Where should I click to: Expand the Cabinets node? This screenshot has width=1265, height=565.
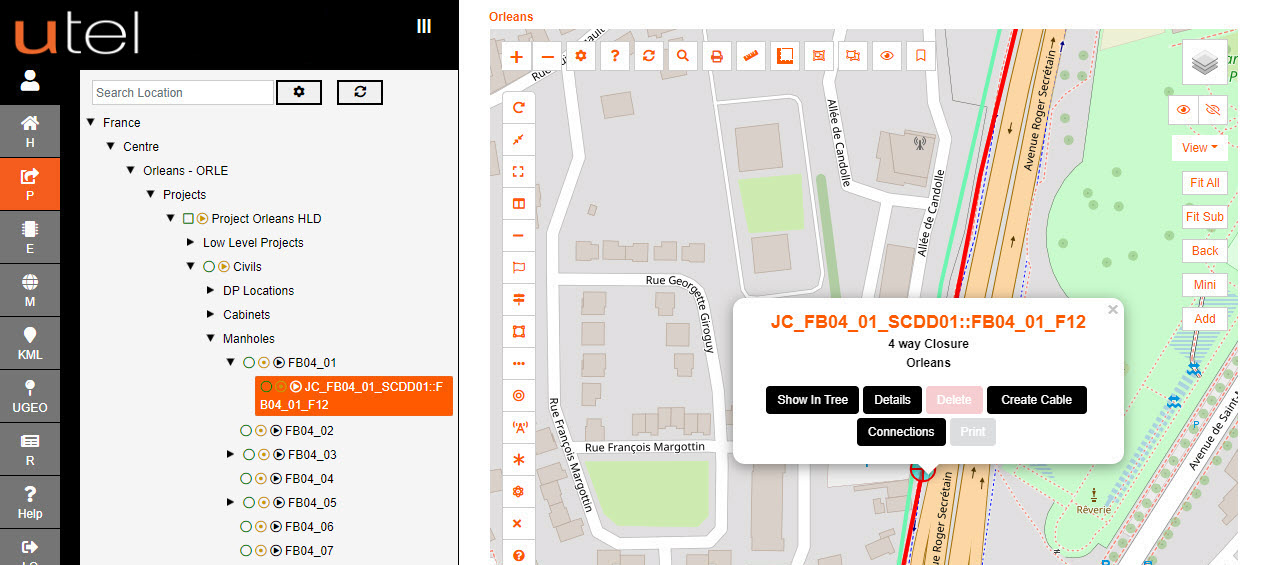tap(211, 315)
